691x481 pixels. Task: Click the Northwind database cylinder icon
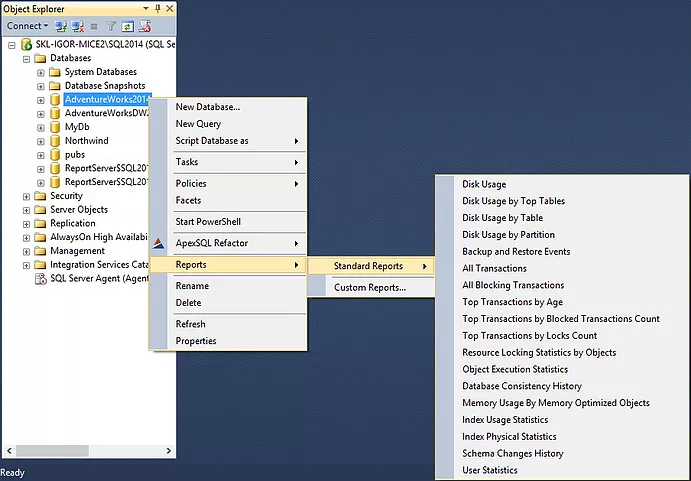55,141
